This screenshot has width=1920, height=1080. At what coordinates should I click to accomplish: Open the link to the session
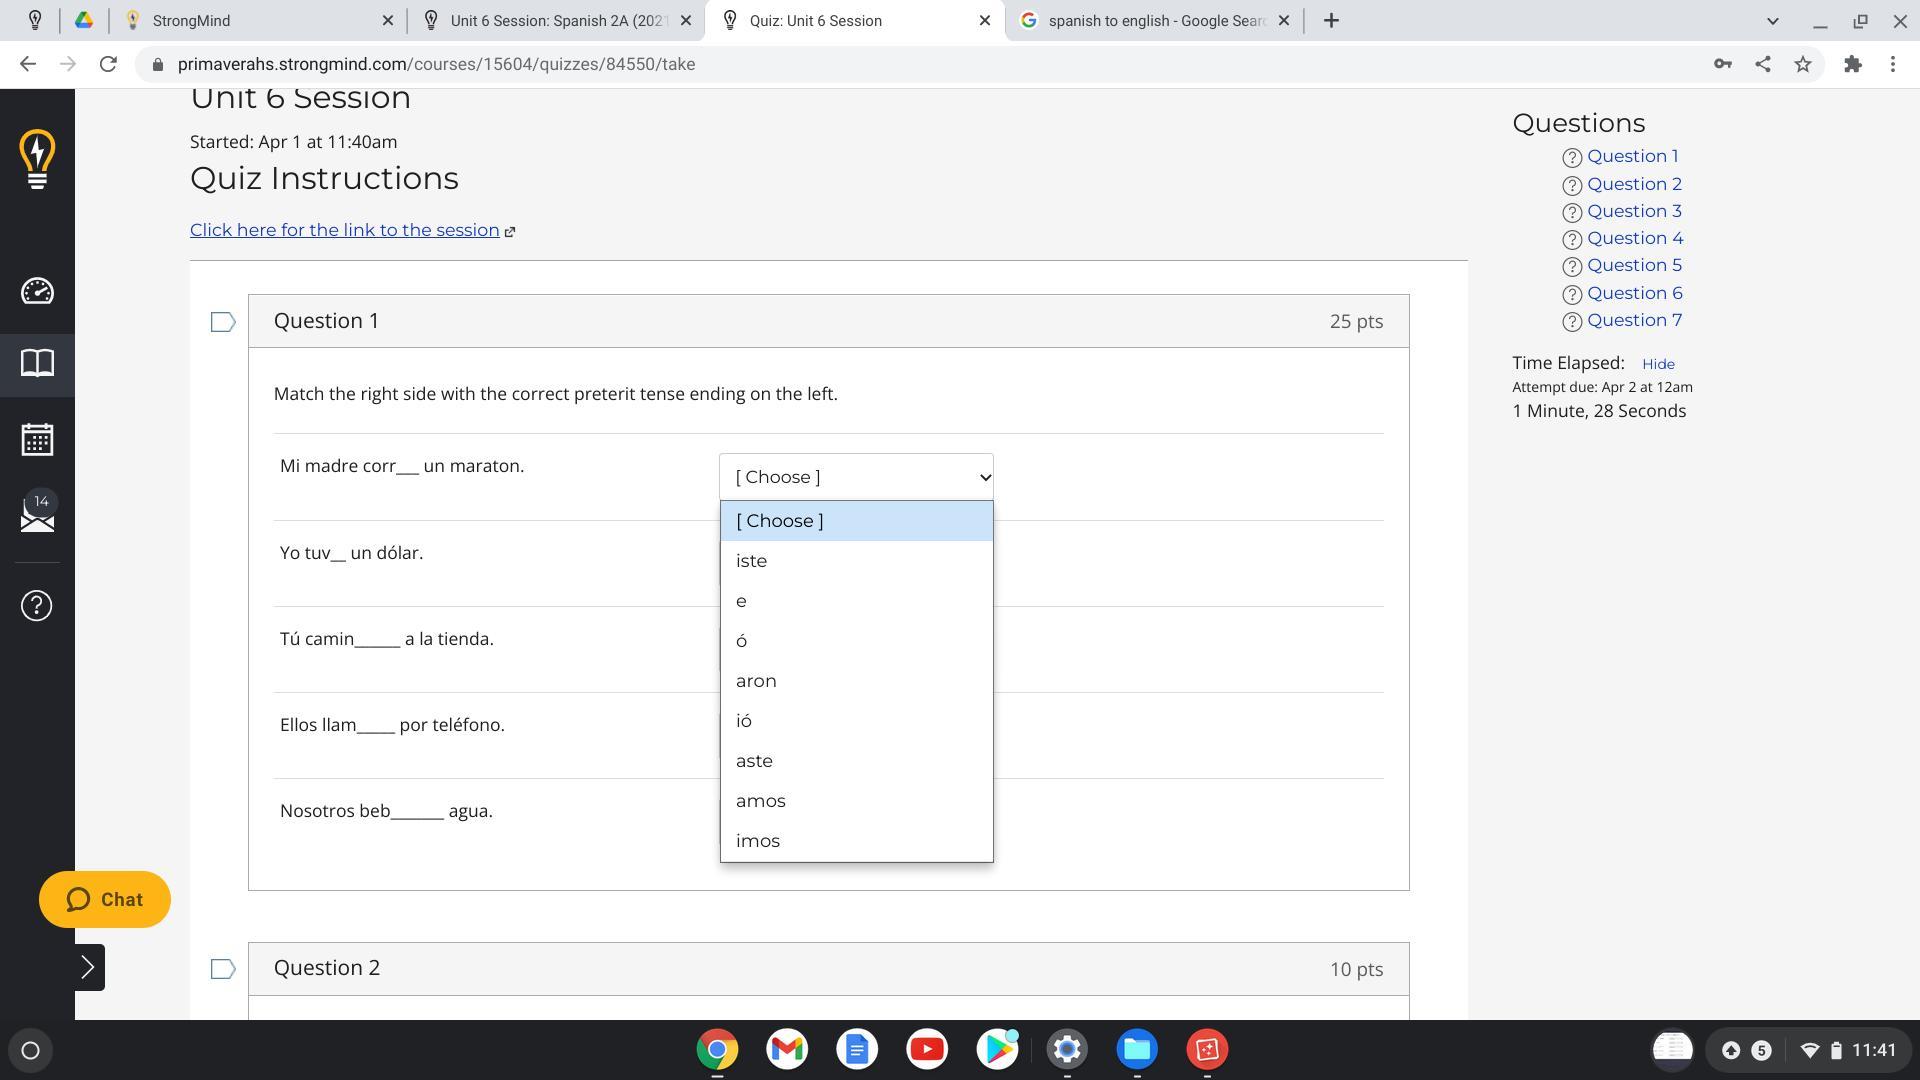coord(345,230)
